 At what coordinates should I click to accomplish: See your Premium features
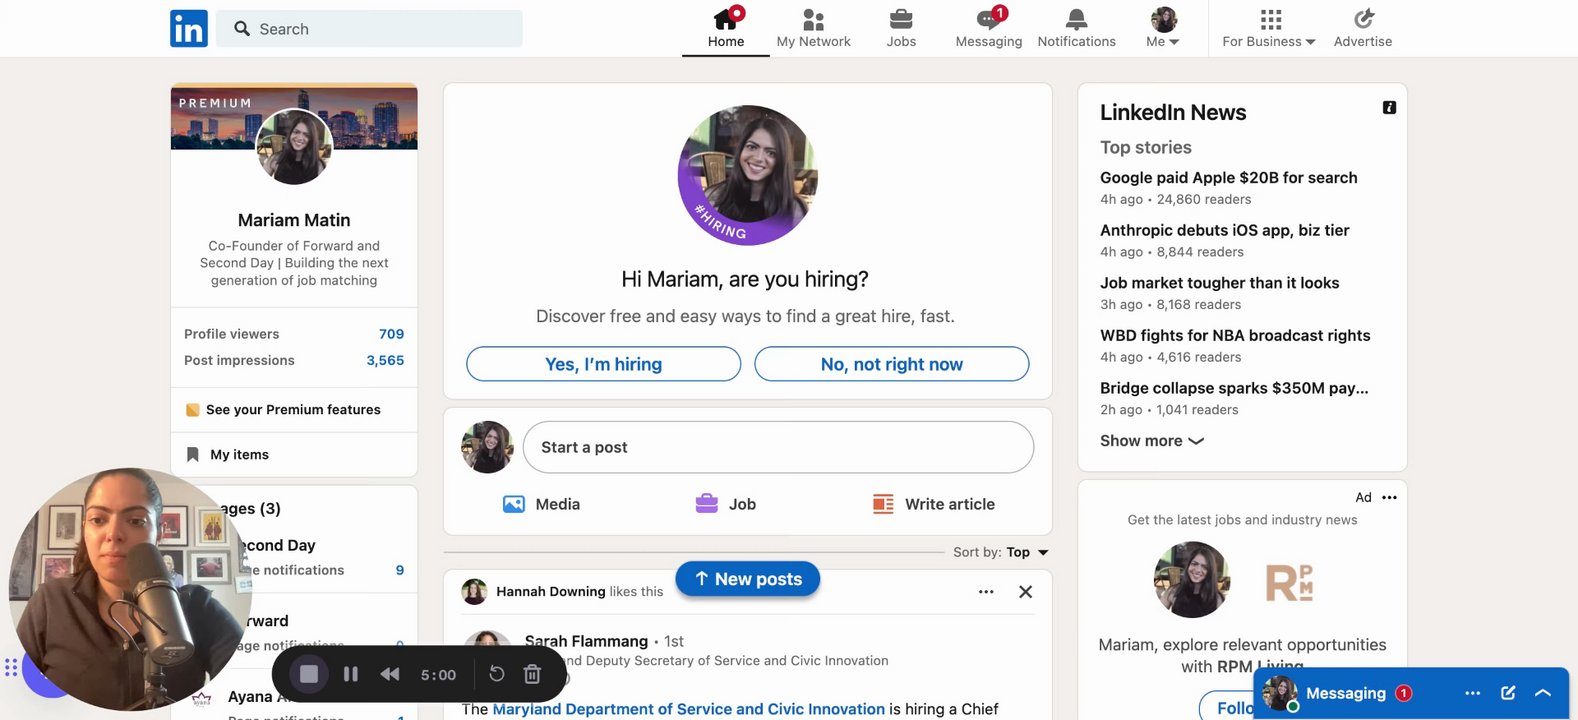(293, 410)
